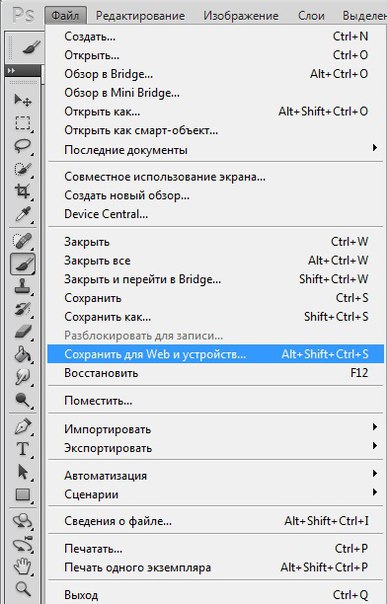This screenshot has height=604, width=387.
Task: Choose the Type tool
Action: (23, 449)
